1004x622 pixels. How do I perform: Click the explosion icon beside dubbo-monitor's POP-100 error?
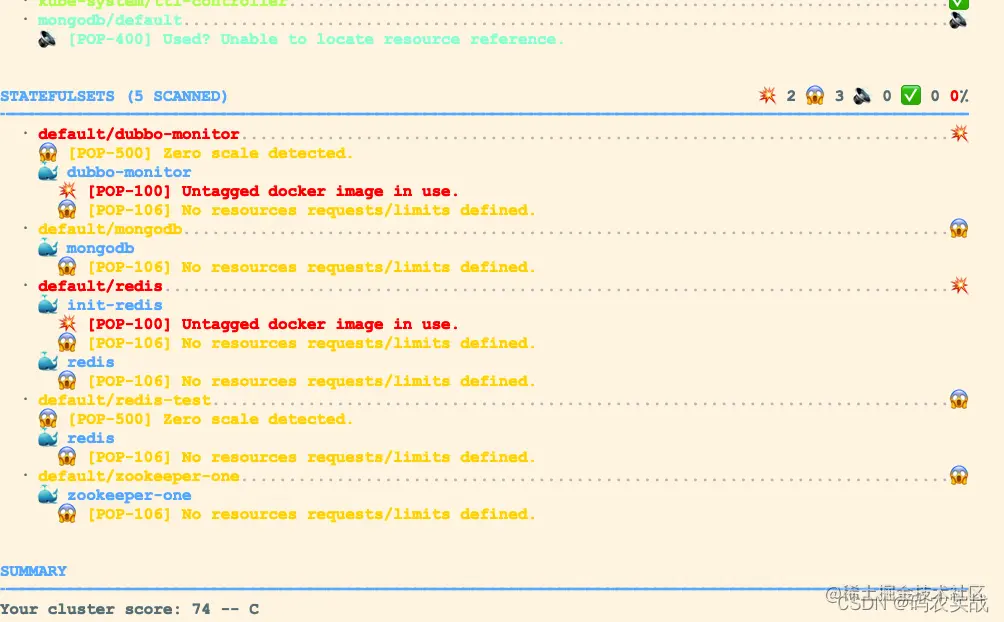click(67, 191)
